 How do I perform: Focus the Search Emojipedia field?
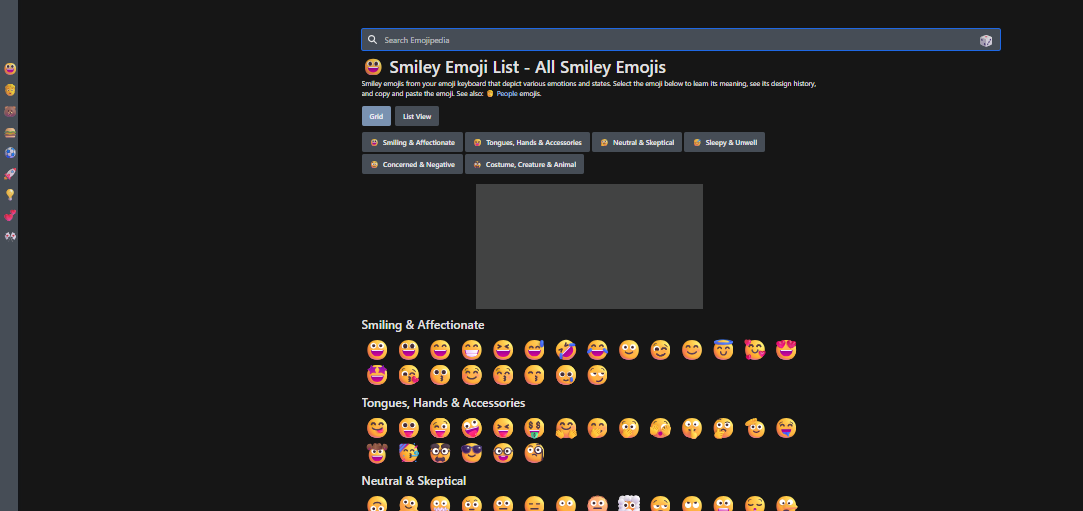[681, 40]
